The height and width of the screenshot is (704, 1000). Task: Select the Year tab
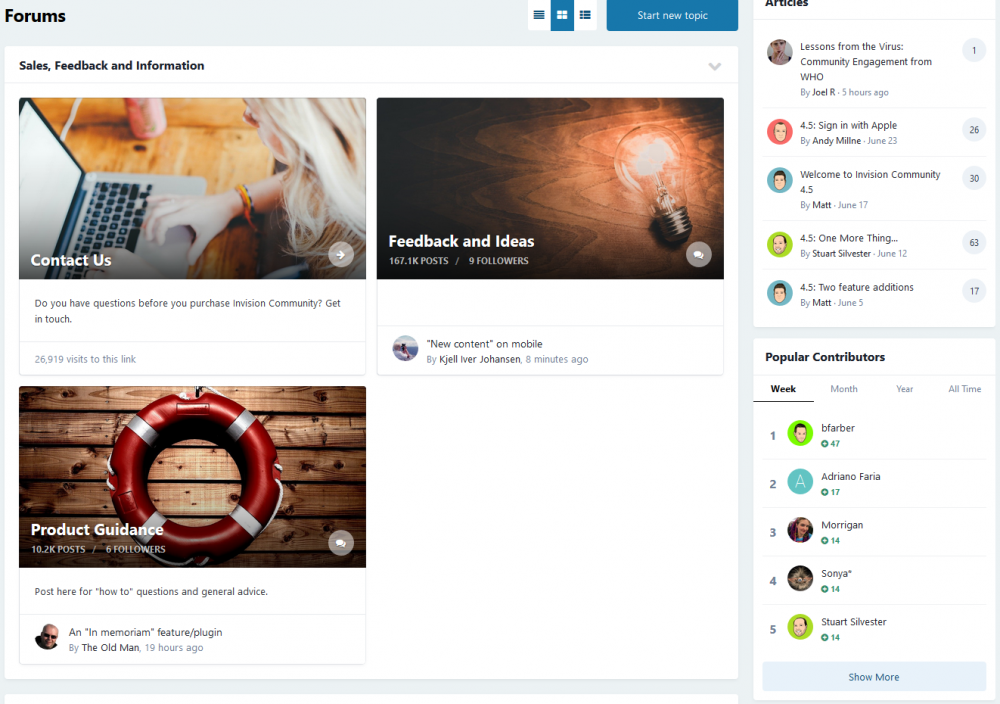pyautogui.click(x=904, y=388)
